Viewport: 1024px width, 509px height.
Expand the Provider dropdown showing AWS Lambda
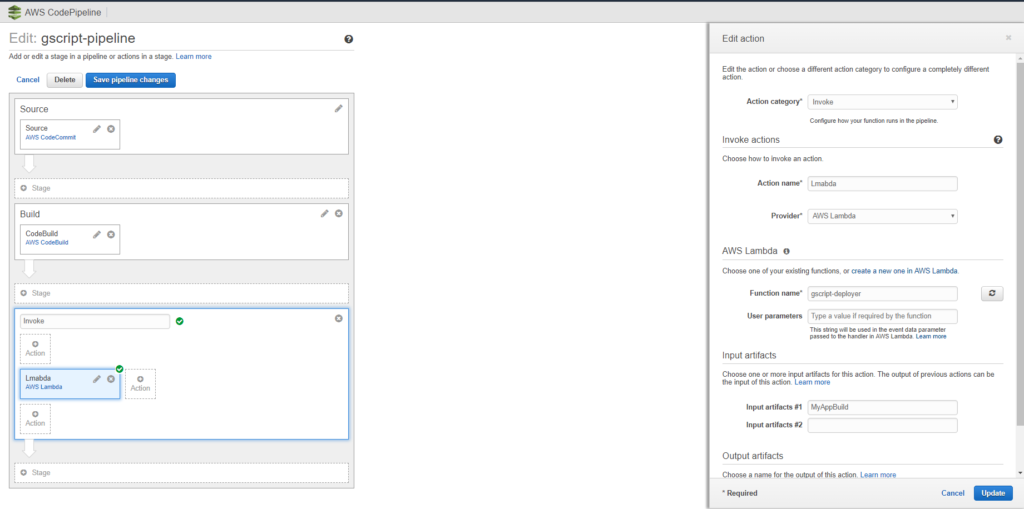pyautogui.click(x=882, y=216)
